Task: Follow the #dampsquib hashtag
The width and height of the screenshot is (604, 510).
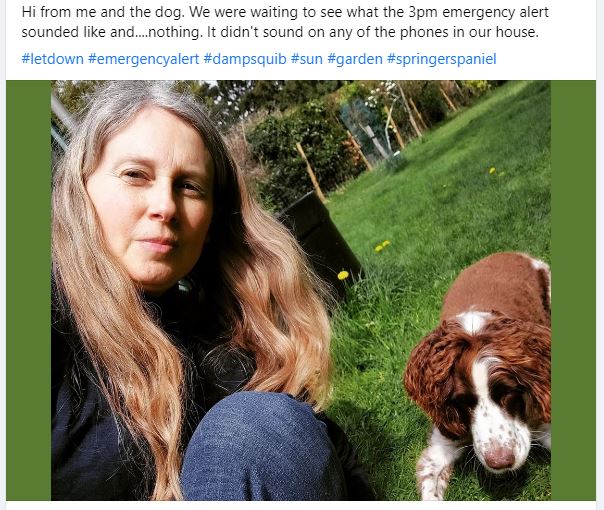Action: click(x=245, y=59)
